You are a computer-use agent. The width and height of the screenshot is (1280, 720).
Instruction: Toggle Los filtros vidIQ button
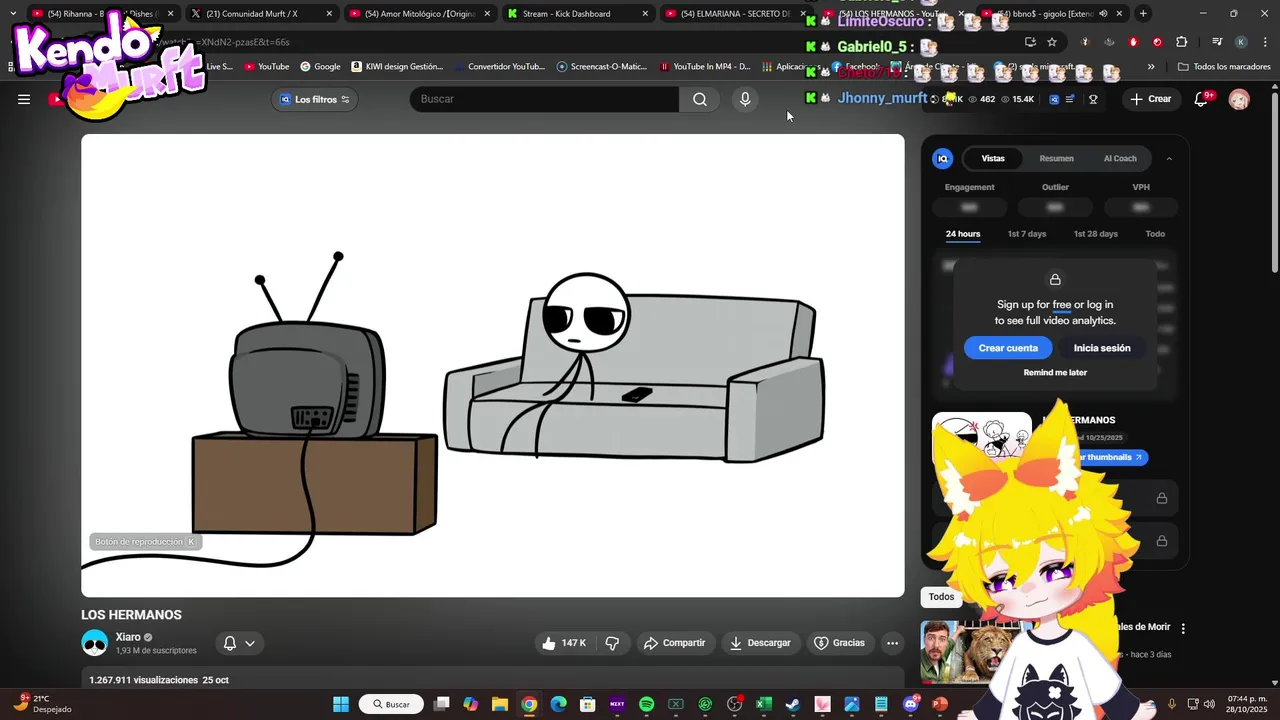pyautogui.click(x=314, y=99)
